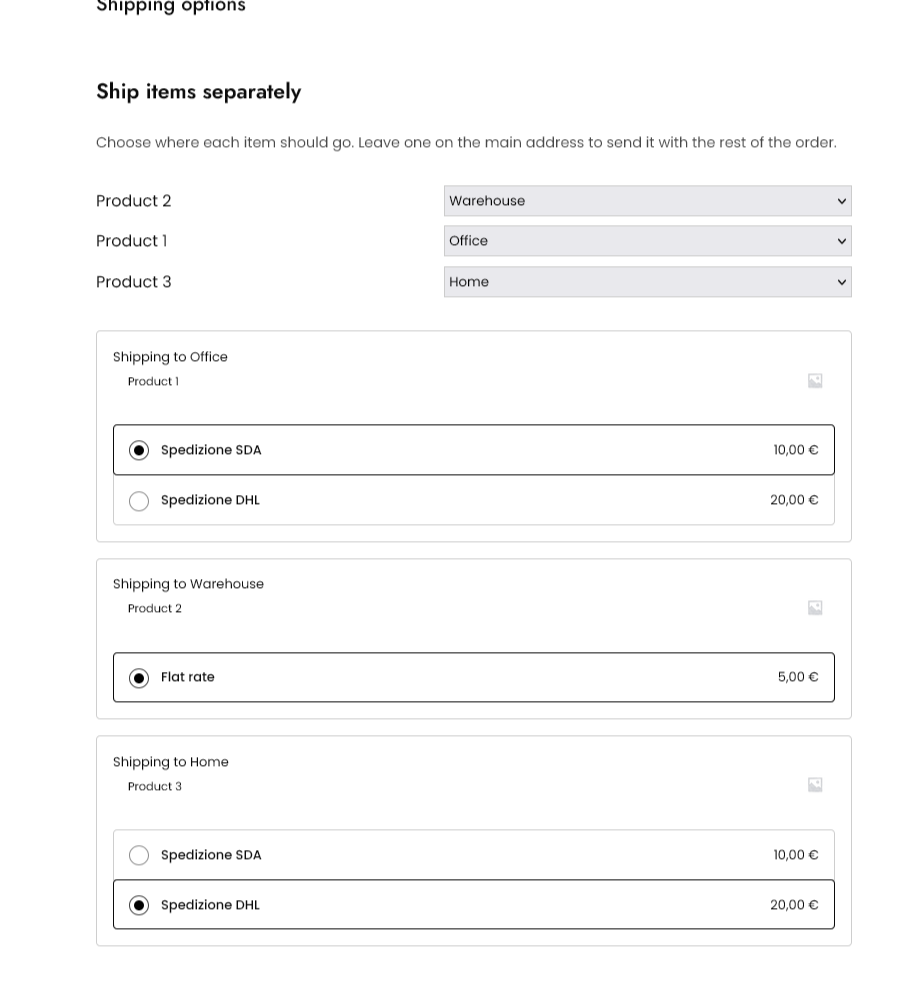The width and height of the screenshot is (905, 985).
Task: Click the 'Ship items separately' heading
Action: tap(198, 92)
